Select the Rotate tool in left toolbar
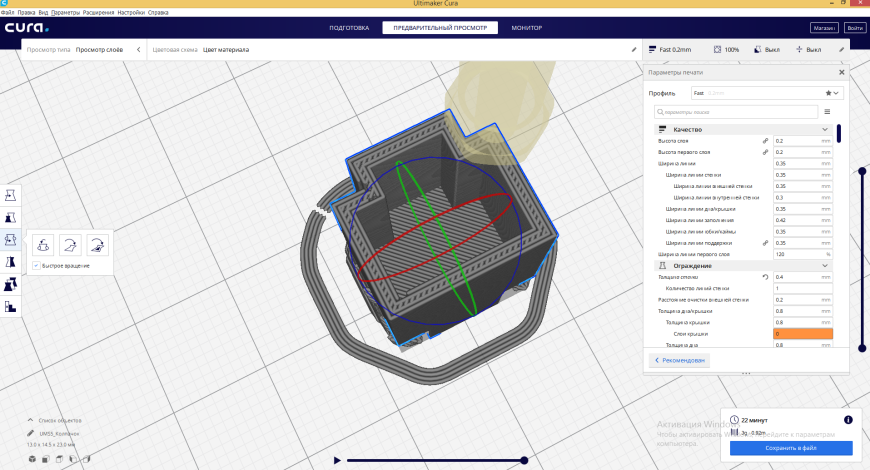 (10, 240)
